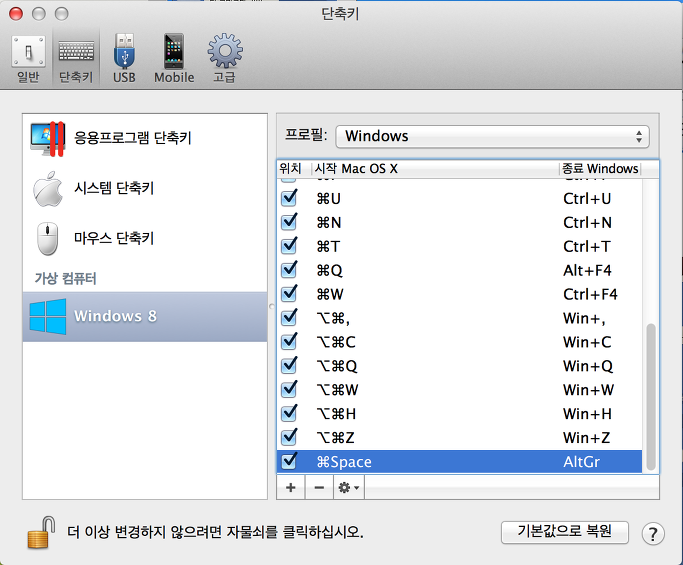Click the ⌘Q Mac shortcut text
This screenshot has width=683, height=565.
330,271
